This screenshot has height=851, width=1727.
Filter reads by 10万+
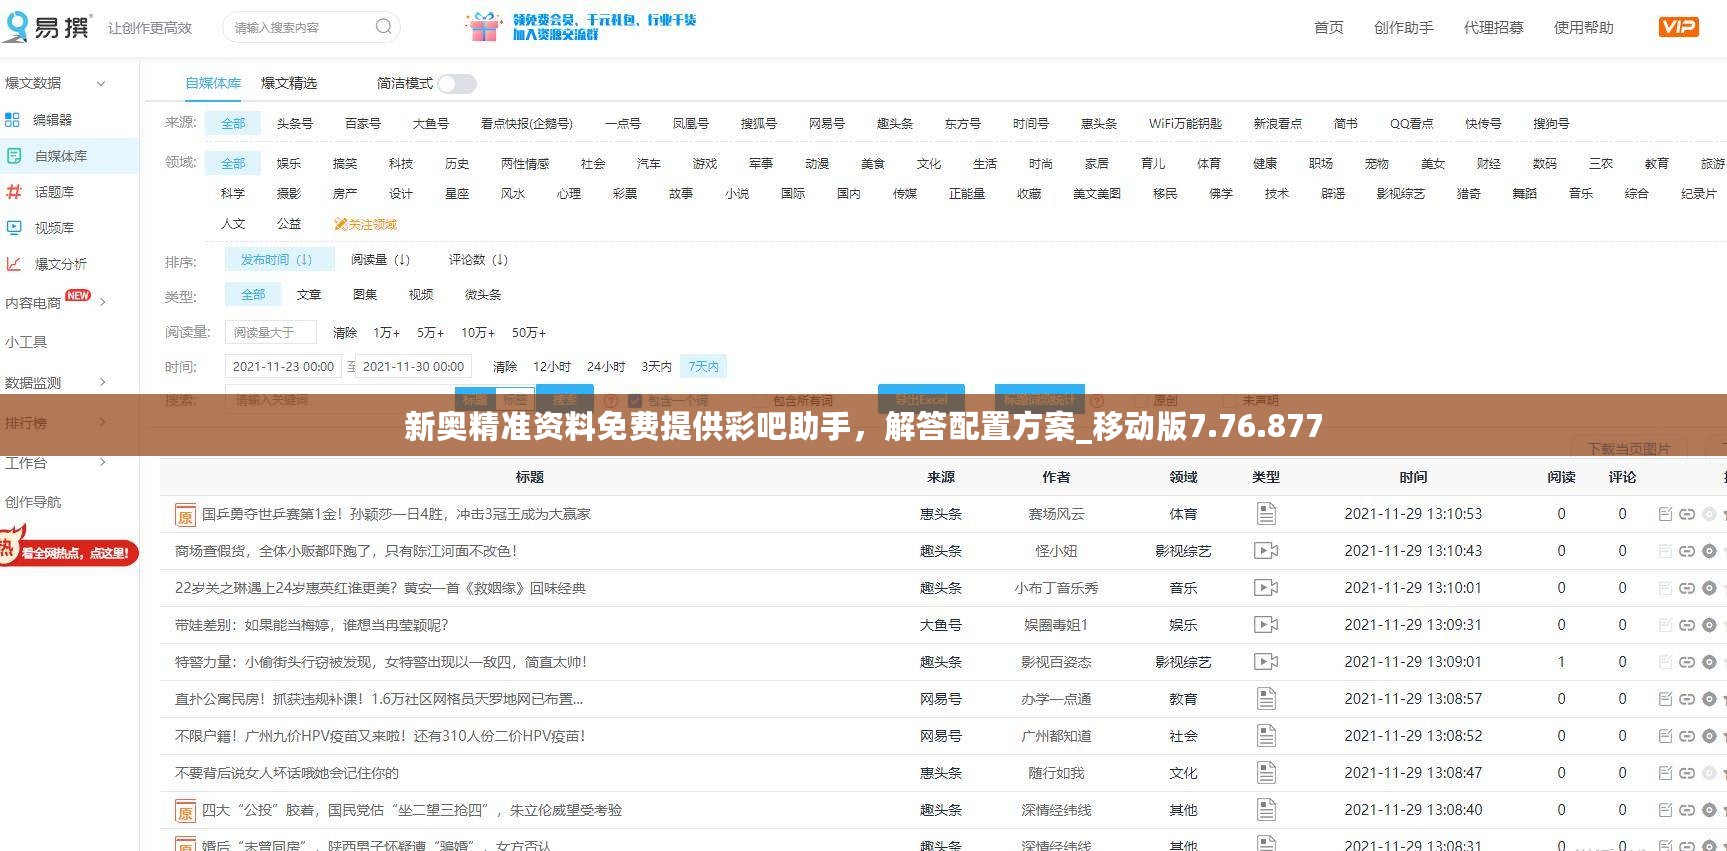tap(478, 333)
